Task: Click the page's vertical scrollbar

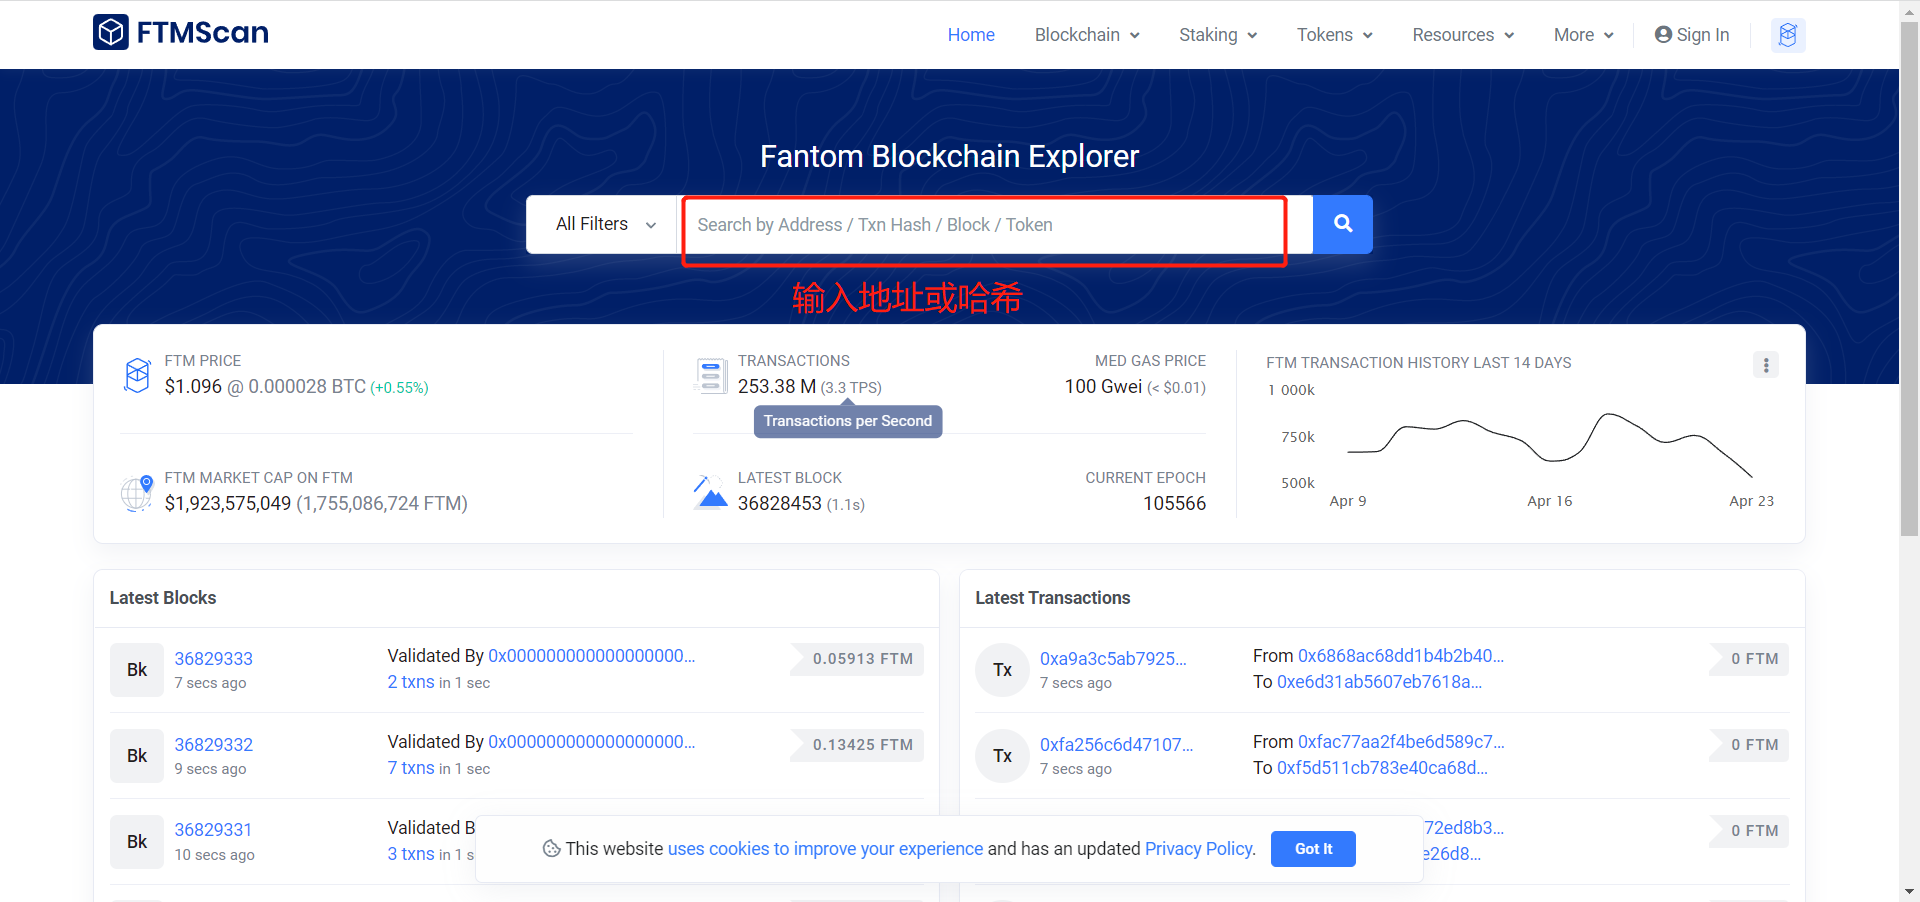Action: [1909, 280]
